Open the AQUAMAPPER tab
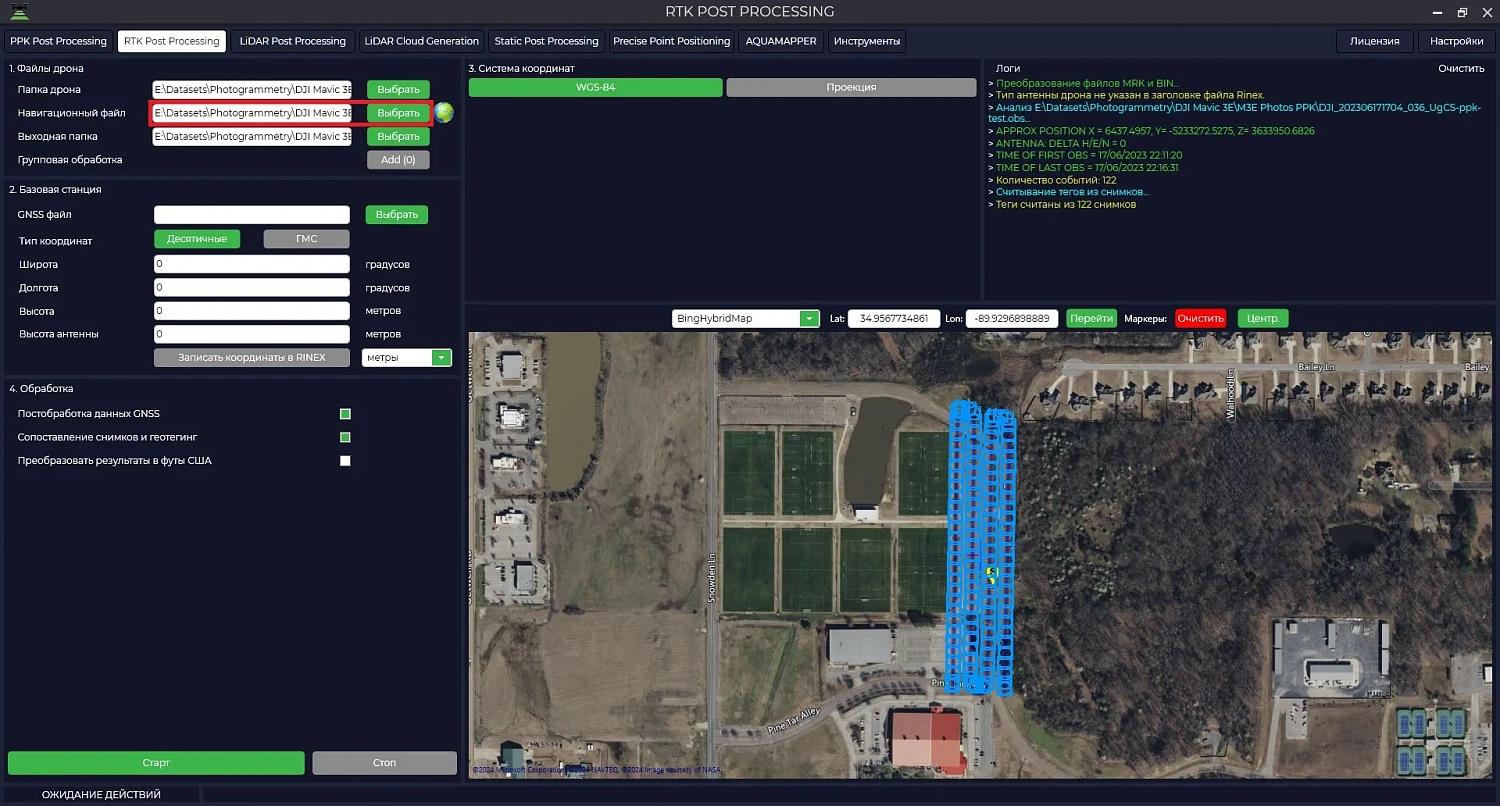 (x=783, y=41)
